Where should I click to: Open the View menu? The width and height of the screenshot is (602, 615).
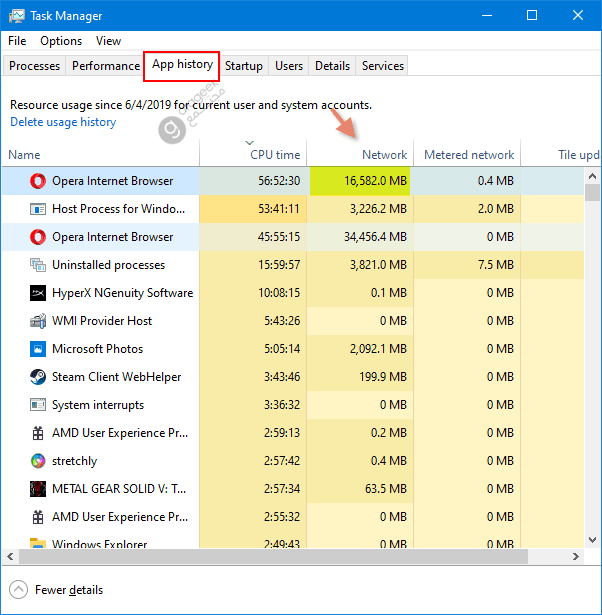coord(108,41)
